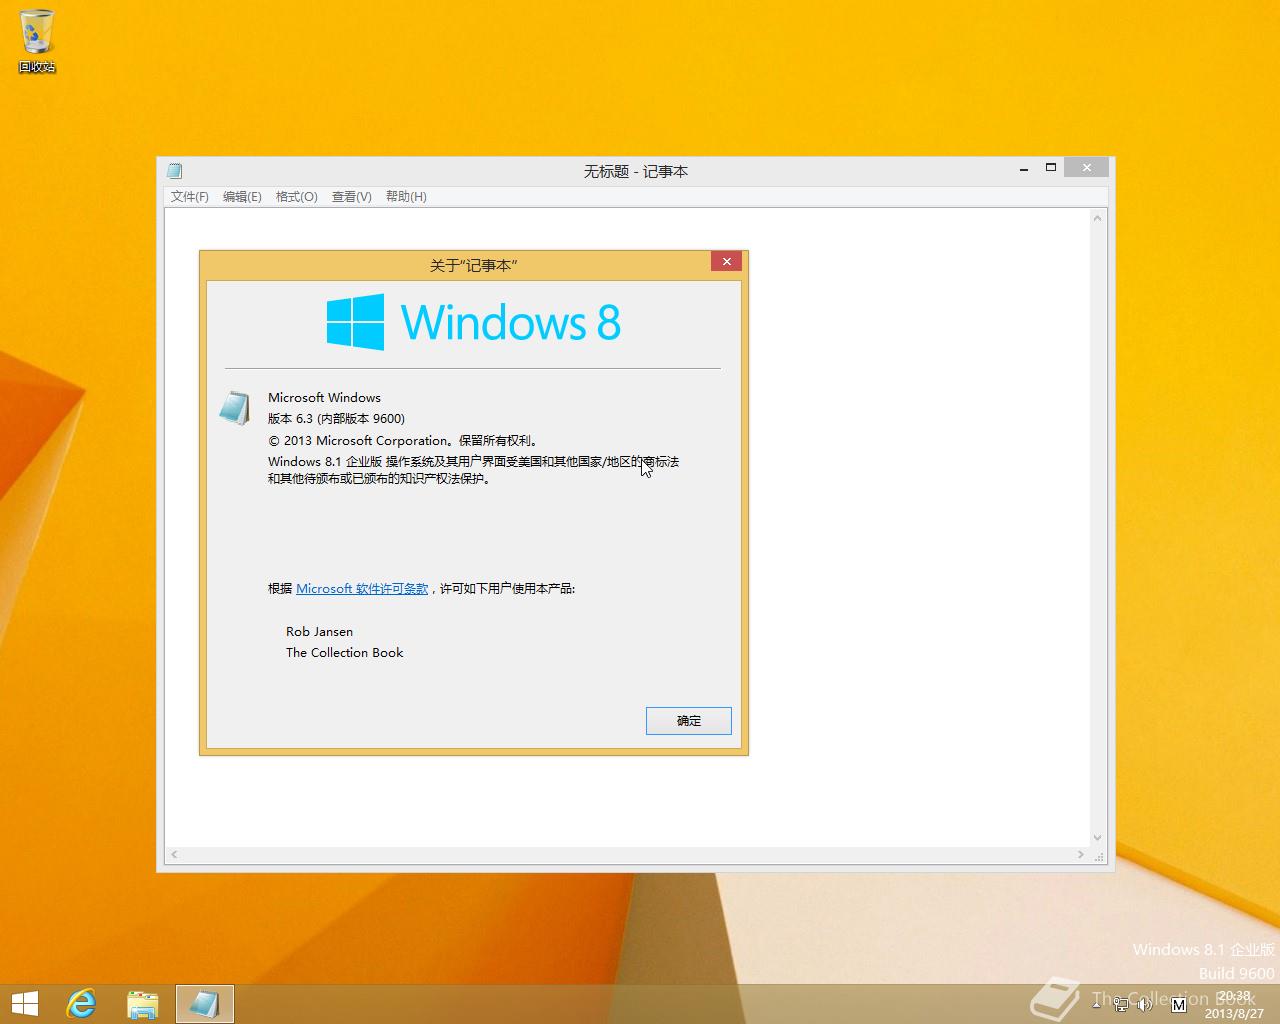Screen dimensions: 1280x1024
Task: Open the 格式(O) menu
Action: [297, 197]
